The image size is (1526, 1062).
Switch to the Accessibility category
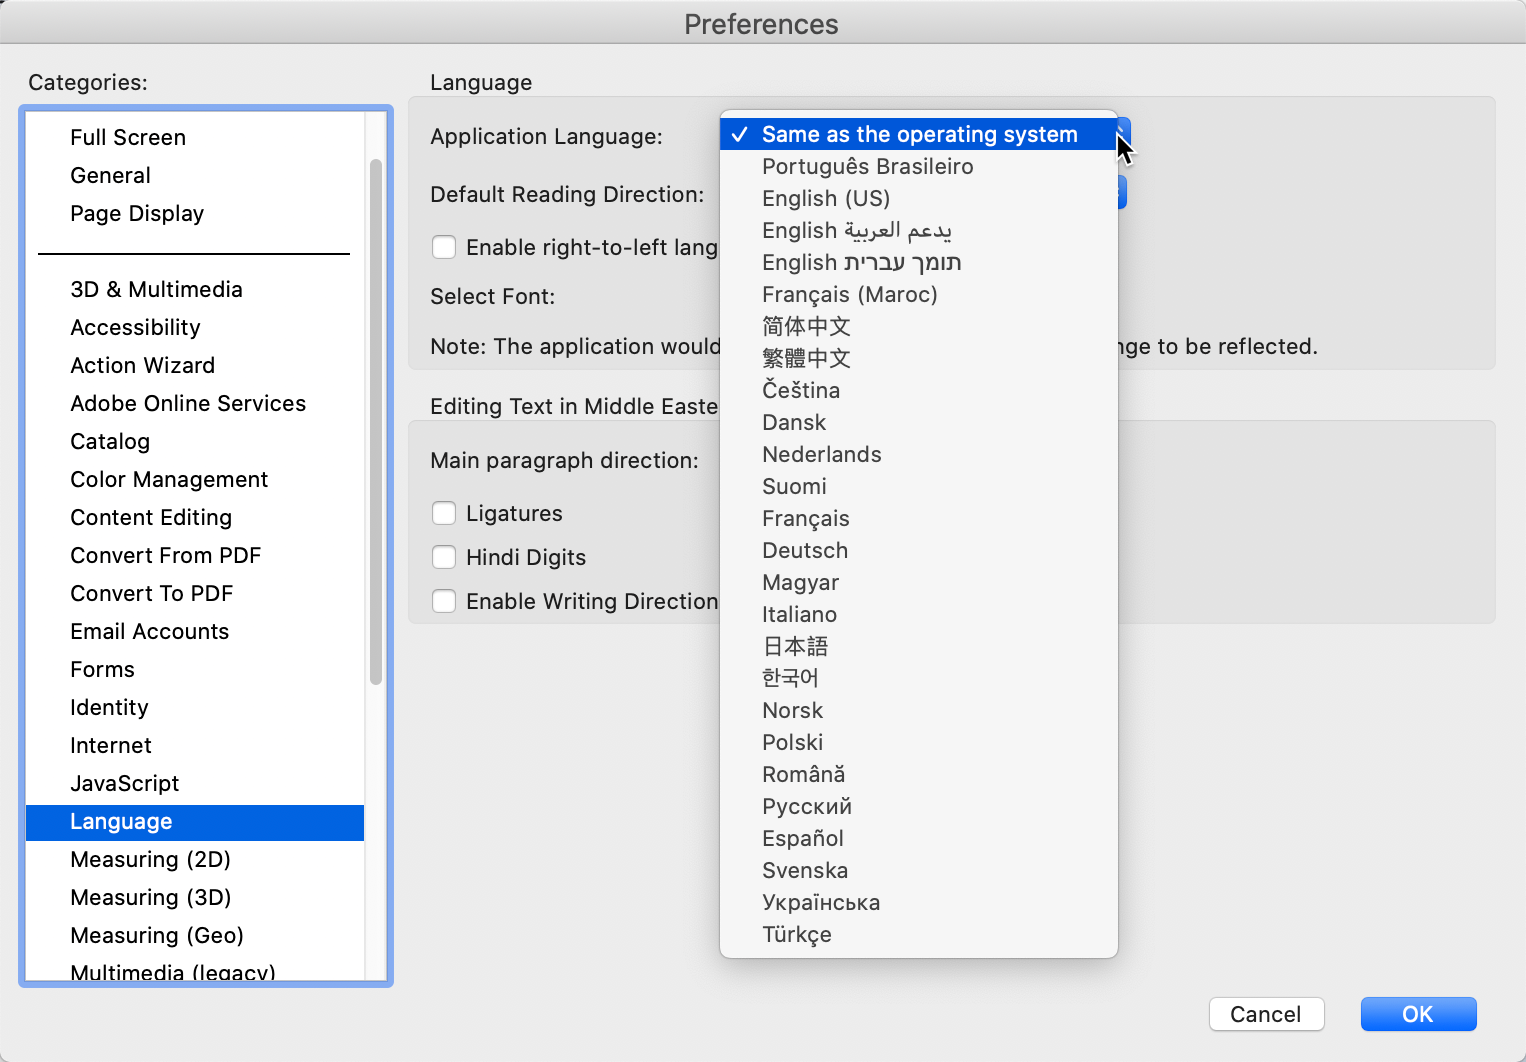[x=135, y=327]
